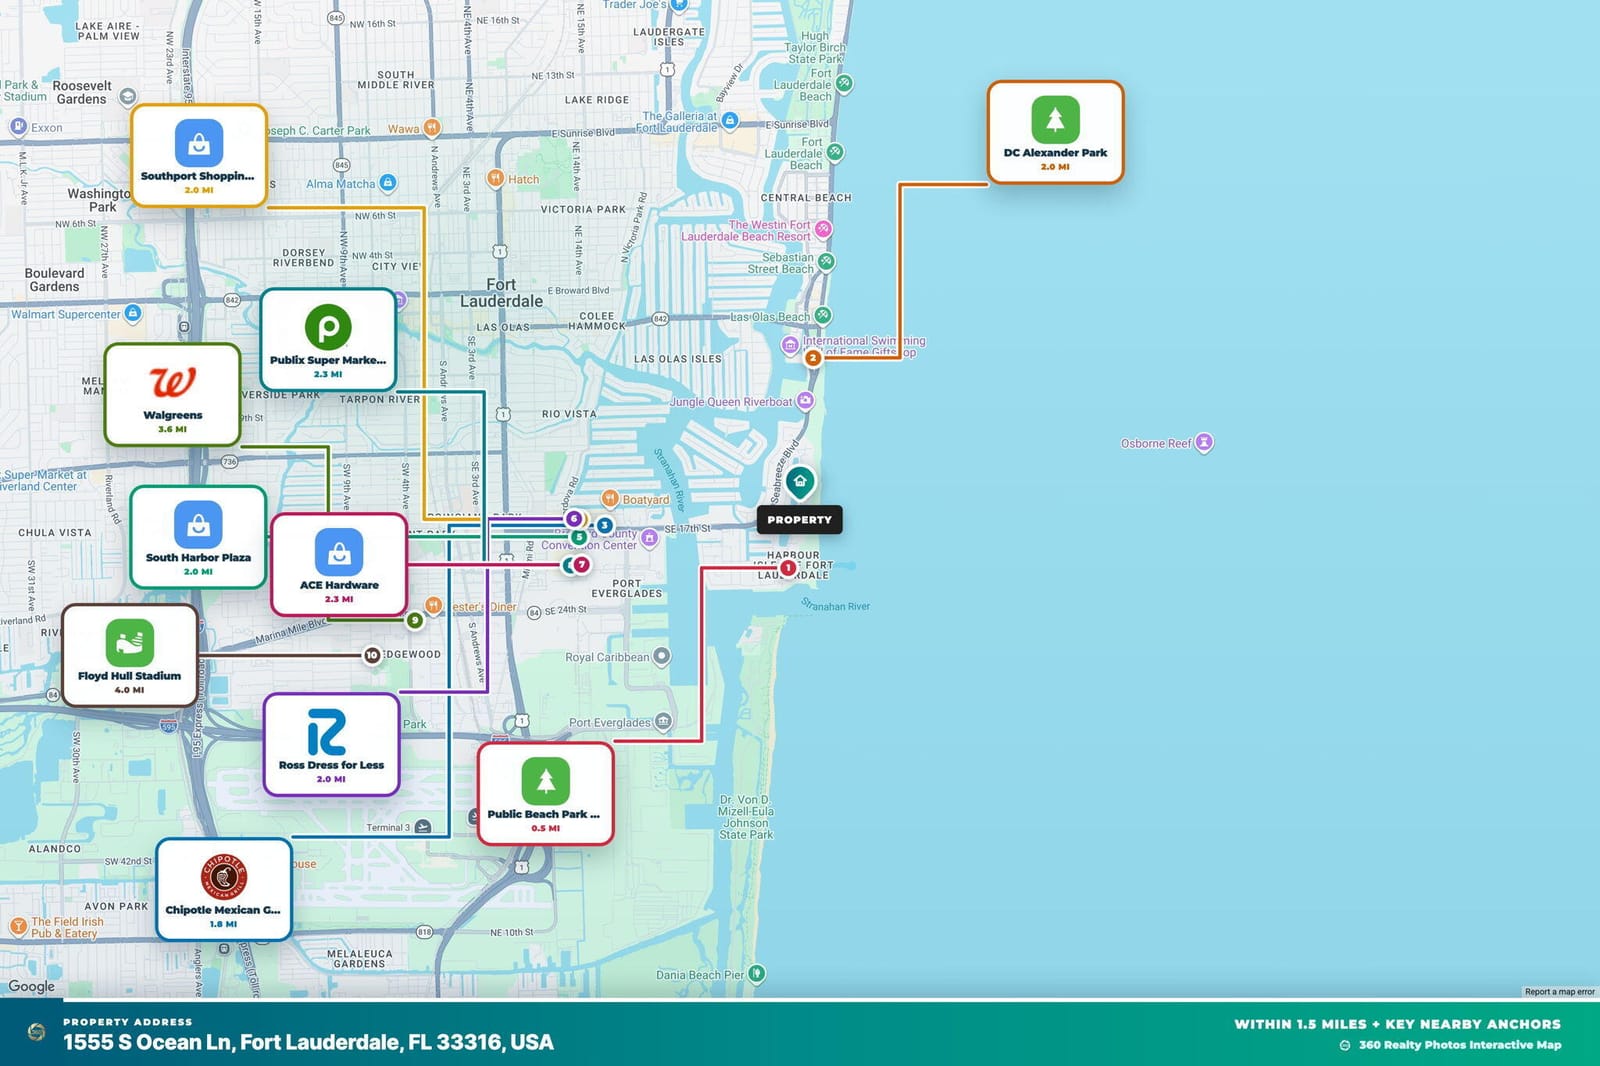The image size is (1600, 1066).
Task: Select the orange marker number 2
Action: [813, 358]
